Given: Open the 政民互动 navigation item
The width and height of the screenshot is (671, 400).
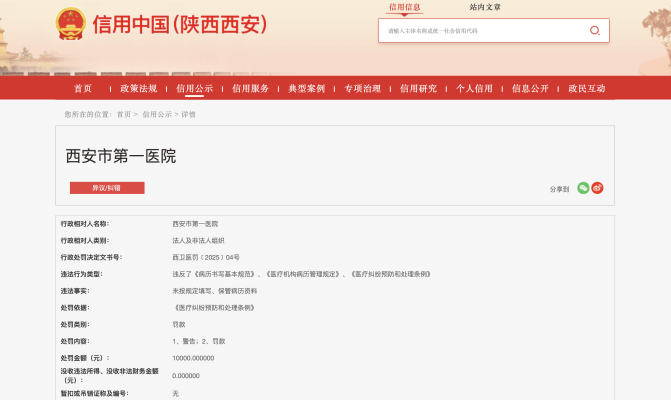Looking at the screenshot, I should [x=587, y=89].
